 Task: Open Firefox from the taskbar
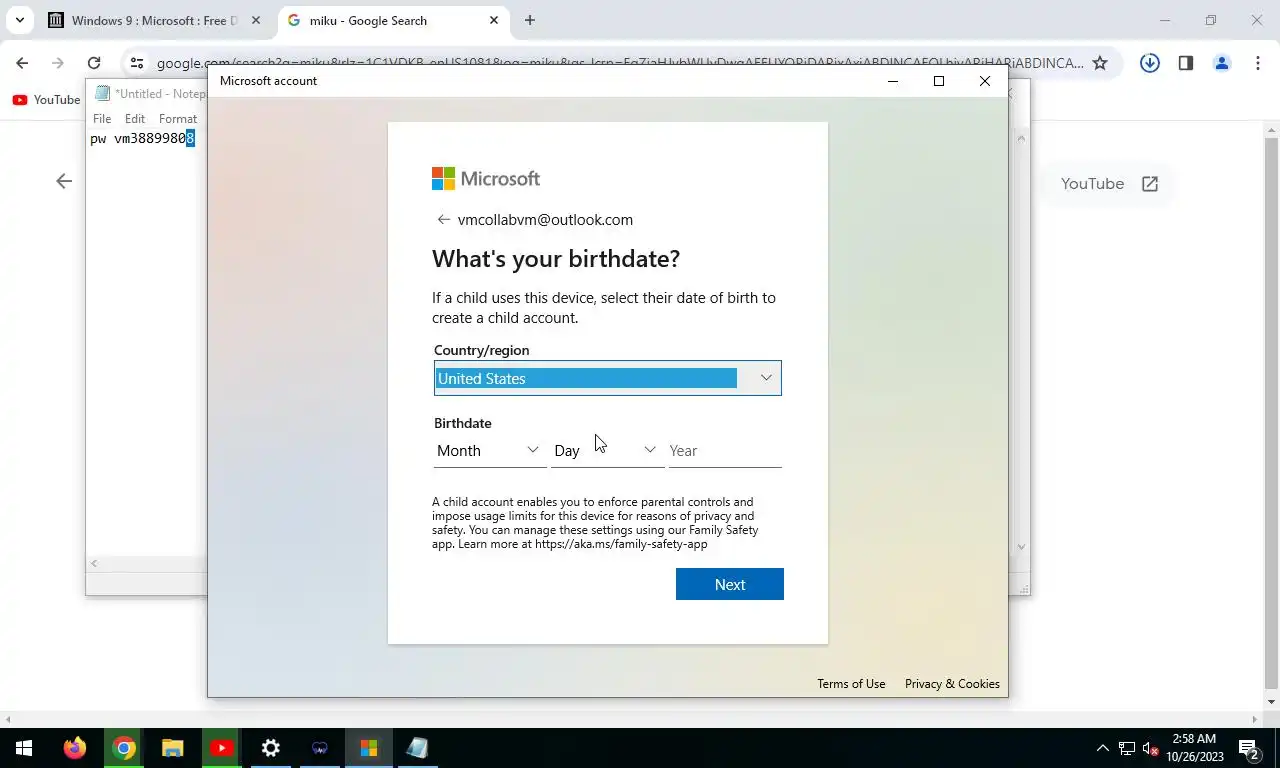click(75, 748)
